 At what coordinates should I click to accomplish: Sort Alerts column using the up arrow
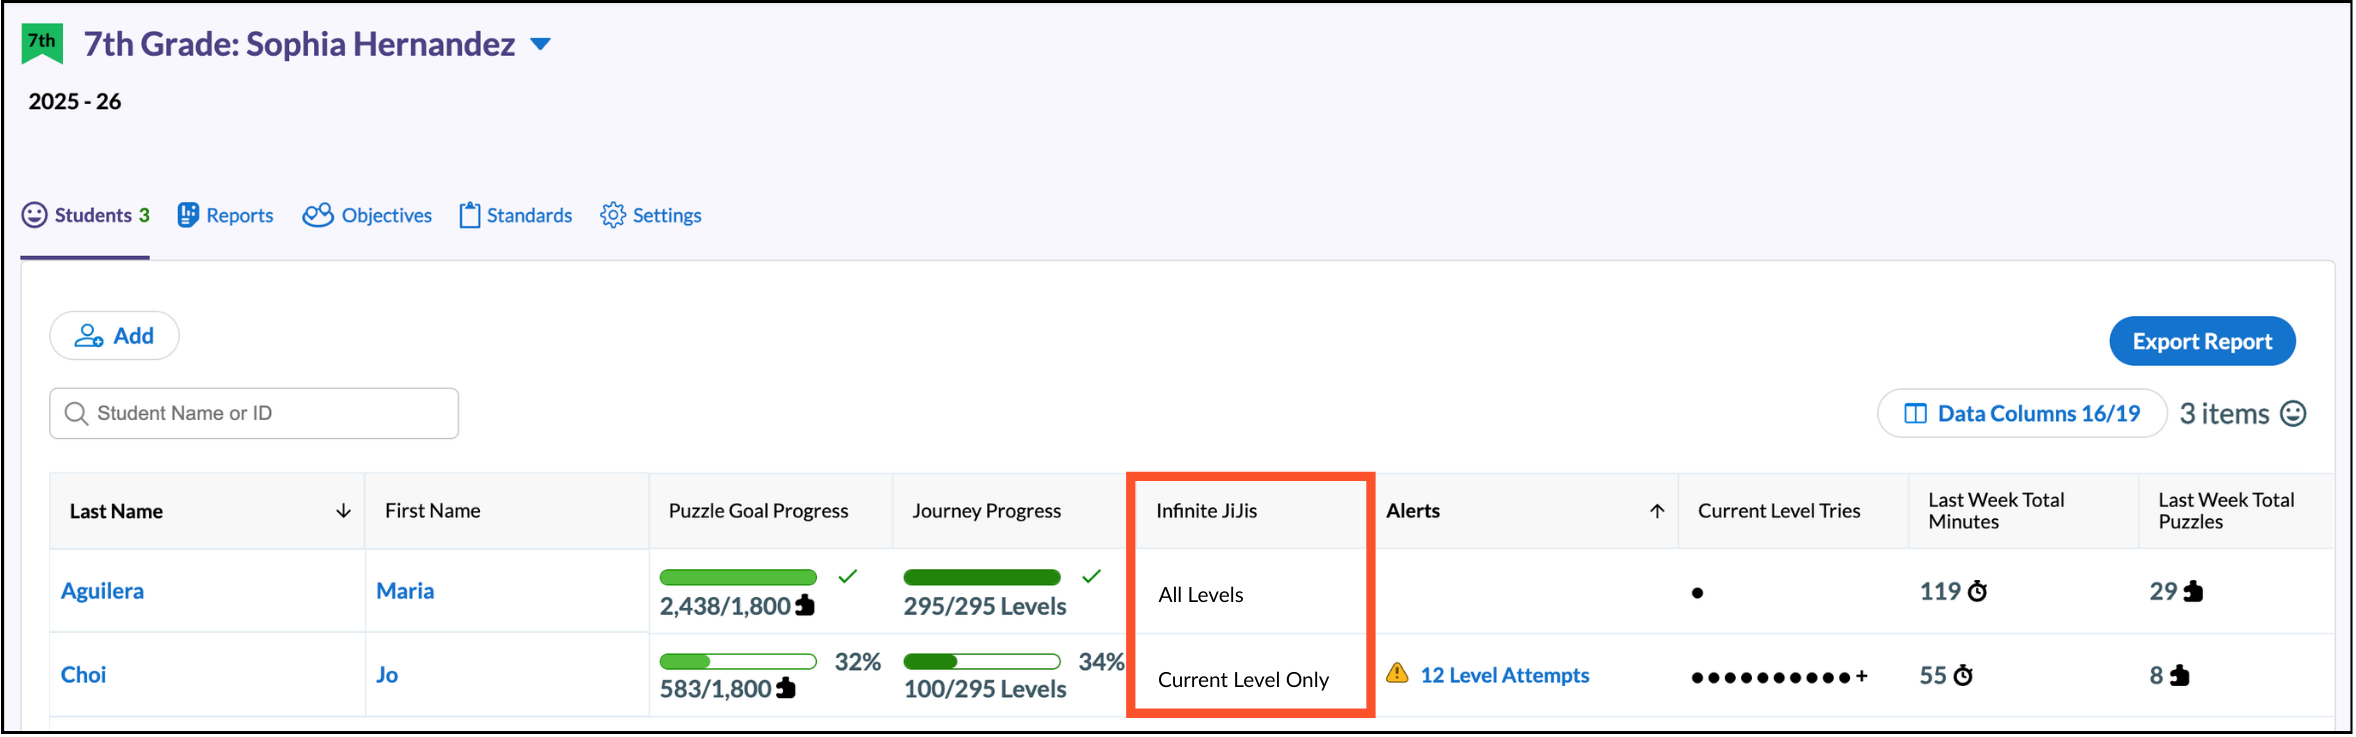point(1656,511)
